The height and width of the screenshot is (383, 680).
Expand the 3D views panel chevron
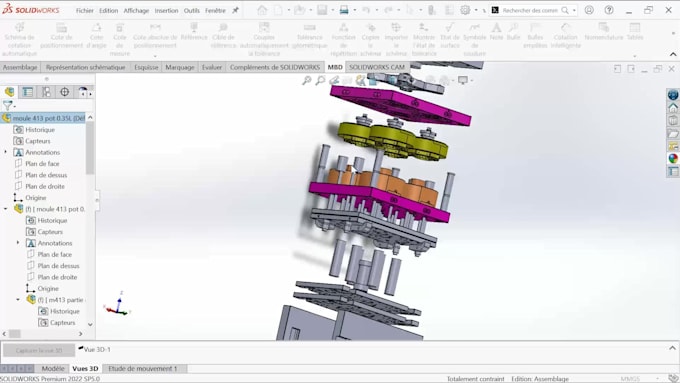coord(672,348)
